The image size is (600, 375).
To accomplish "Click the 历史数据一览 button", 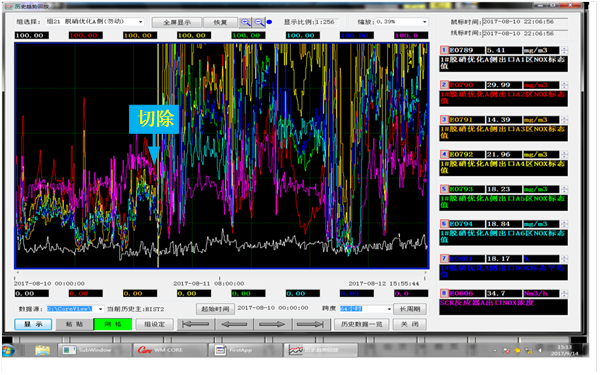I will tap(362, 325).
